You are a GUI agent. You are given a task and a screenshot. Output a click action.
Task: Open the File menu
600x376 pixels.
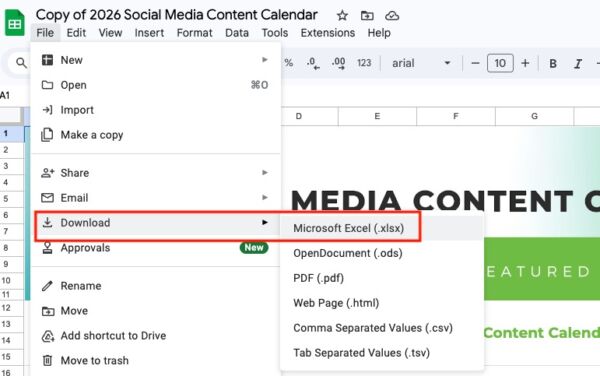tap(45, 33)
